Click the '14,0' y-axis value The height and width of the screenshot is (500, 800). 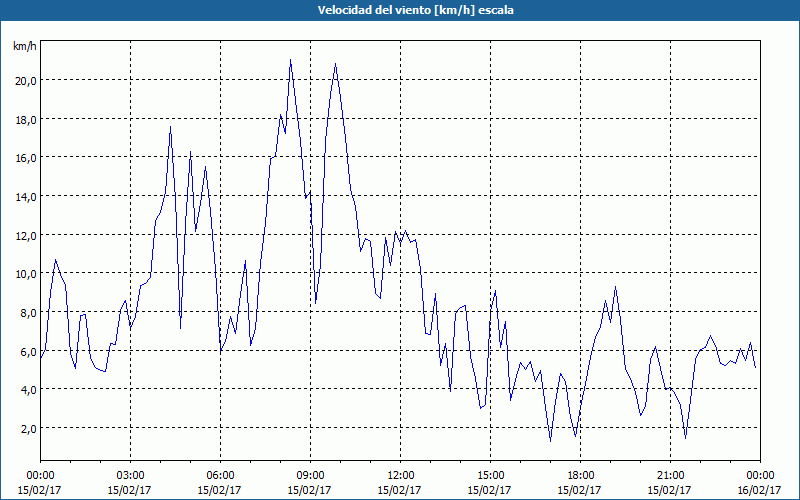pyautogui.click(x=26, y=197)
